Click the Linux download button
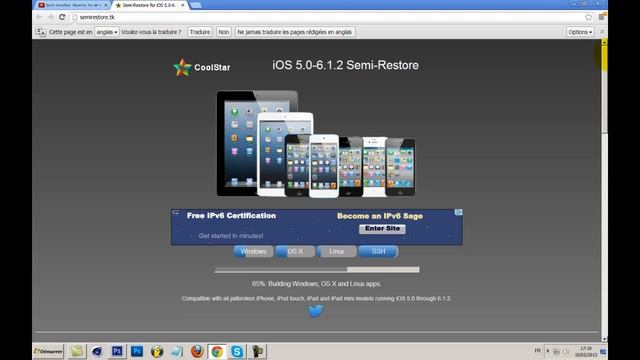Image resolution: width=640 pixels, height=360 pixels. [x=337, y=251]
